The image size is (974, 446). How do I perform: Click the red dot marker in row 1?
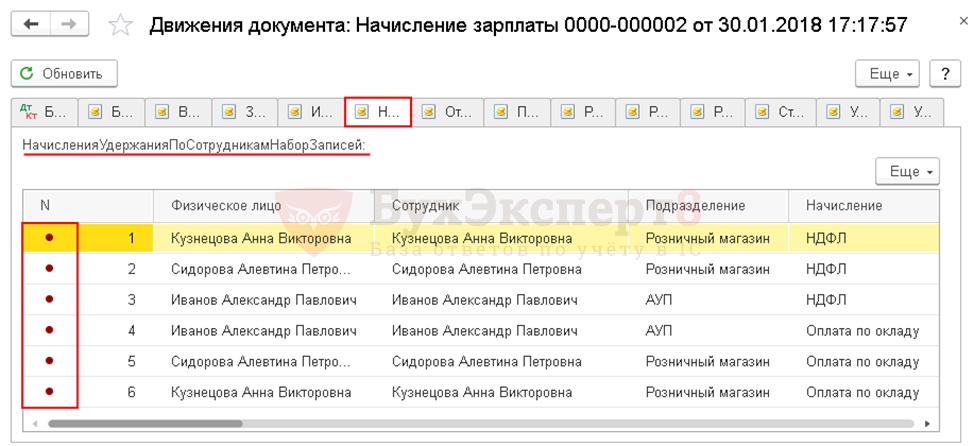tap(49, 239)
